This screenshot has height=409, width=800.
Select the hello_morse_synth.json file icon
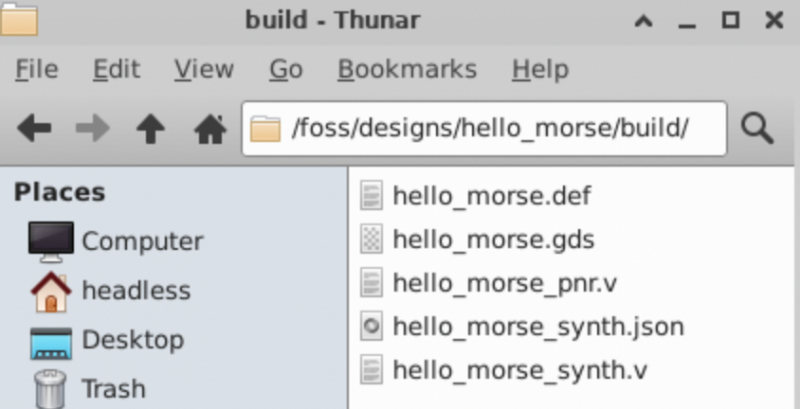tap(371, 327)
